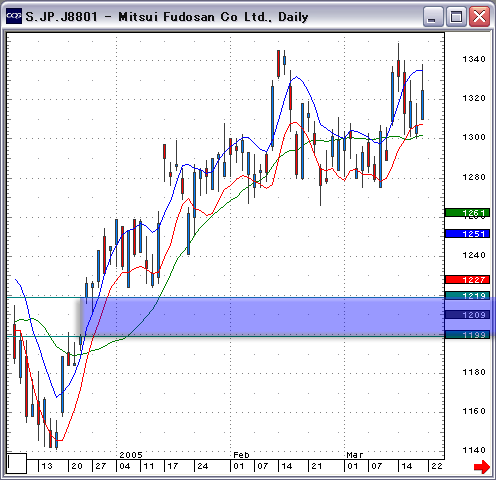
Task: Click the 'Feb' month label on time axis
Action: pyautogui.click(x=241, y=455)
